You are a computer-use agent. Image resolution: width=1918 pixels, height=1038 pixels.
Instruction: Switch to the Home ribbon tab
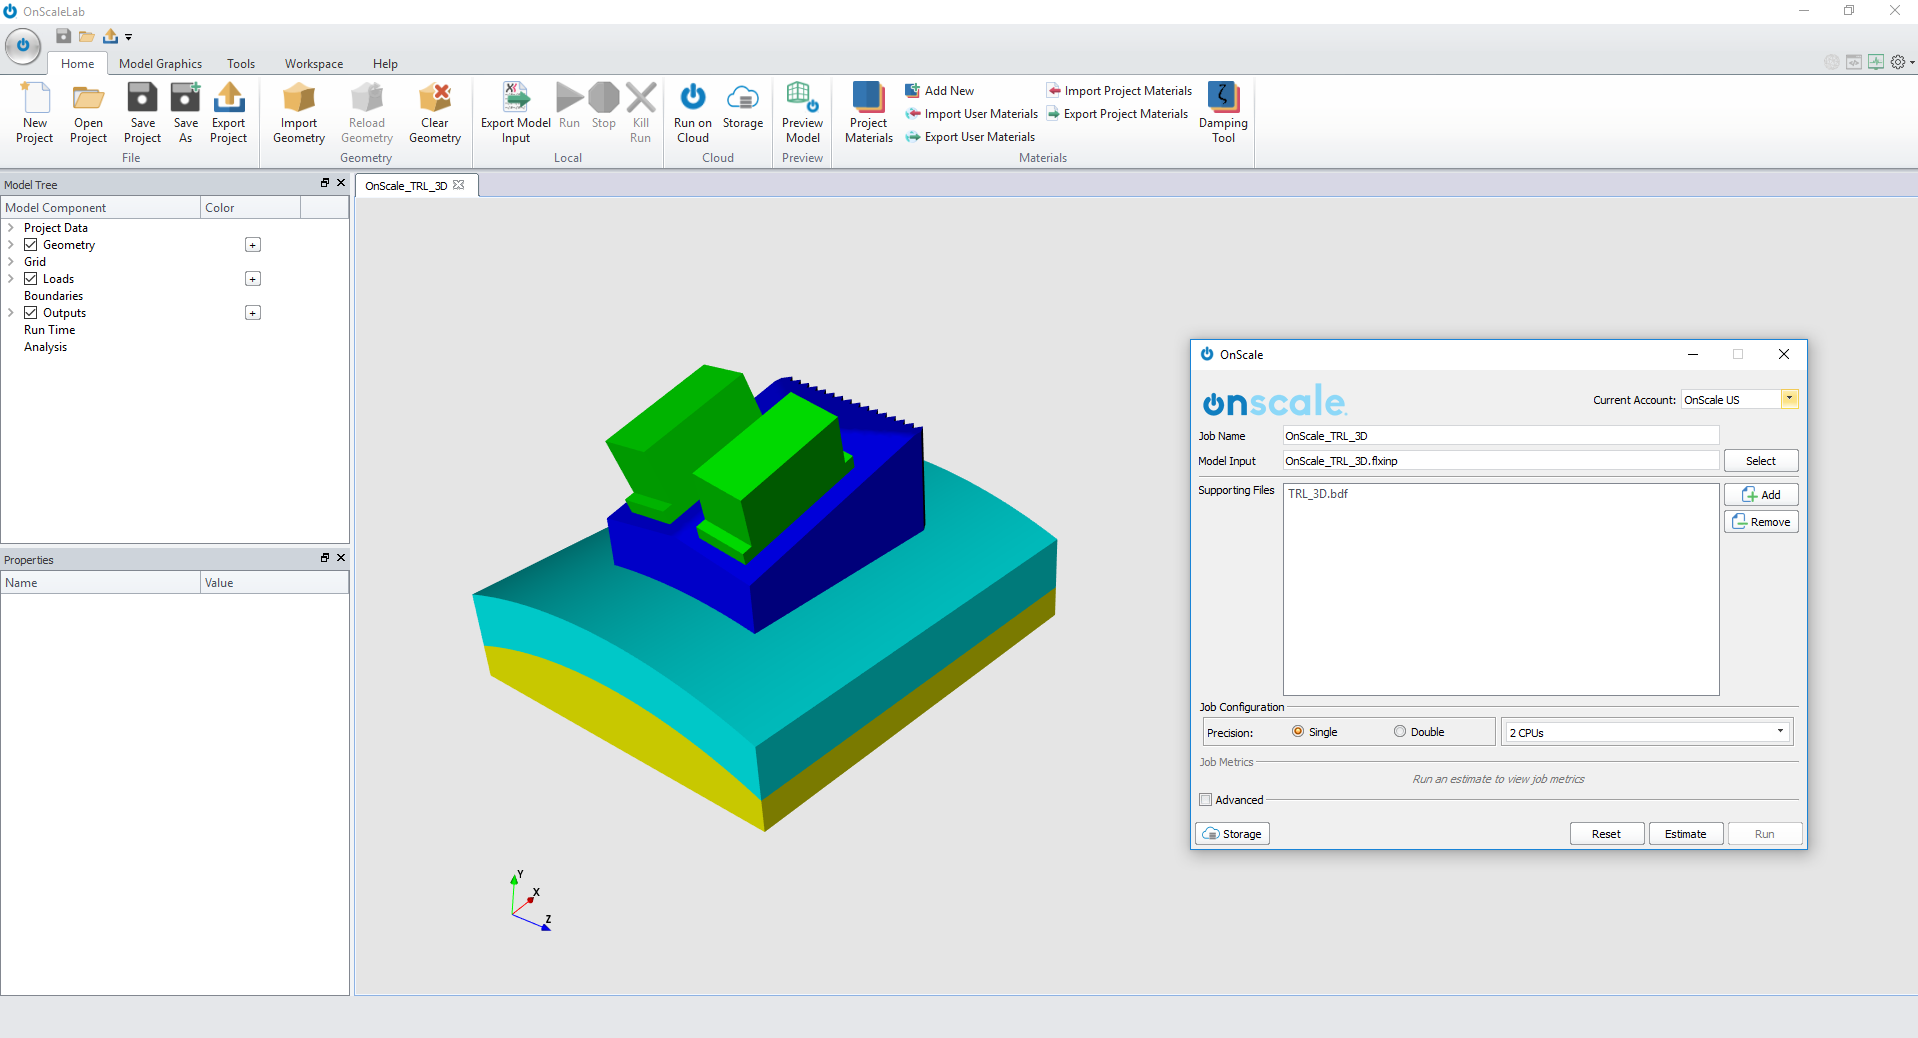pos(78,63)
